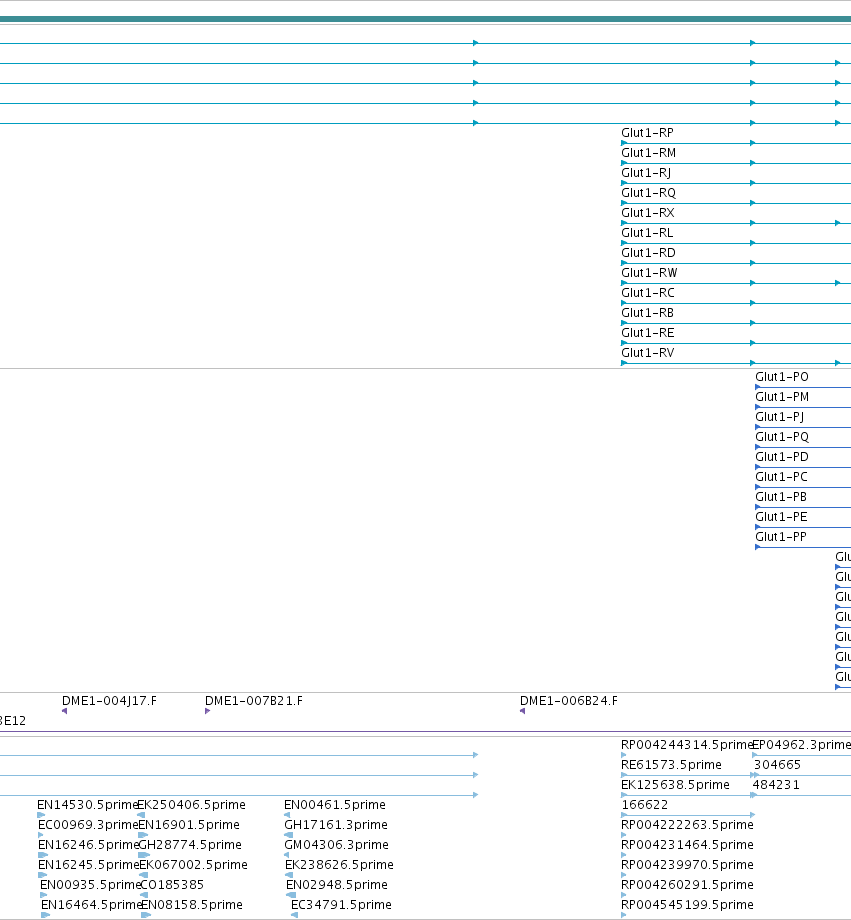This screenshot has width=851, height=920.
Task: Click the Glut1-PM protein feature
Action: click(782, 397)
